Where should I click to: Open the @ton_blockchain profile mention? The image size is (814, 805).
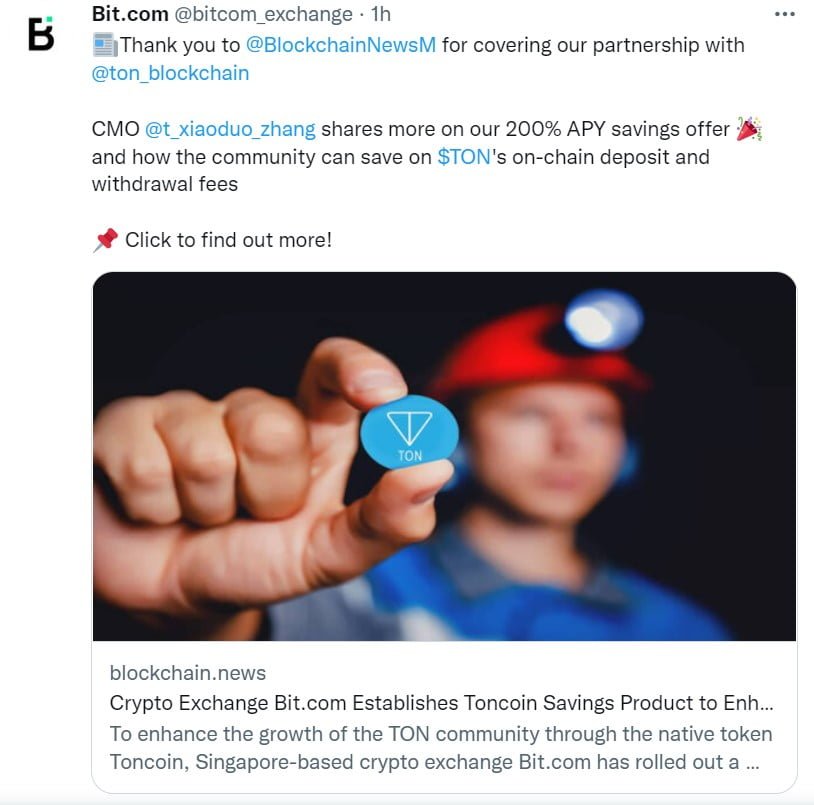pos(170,73)
